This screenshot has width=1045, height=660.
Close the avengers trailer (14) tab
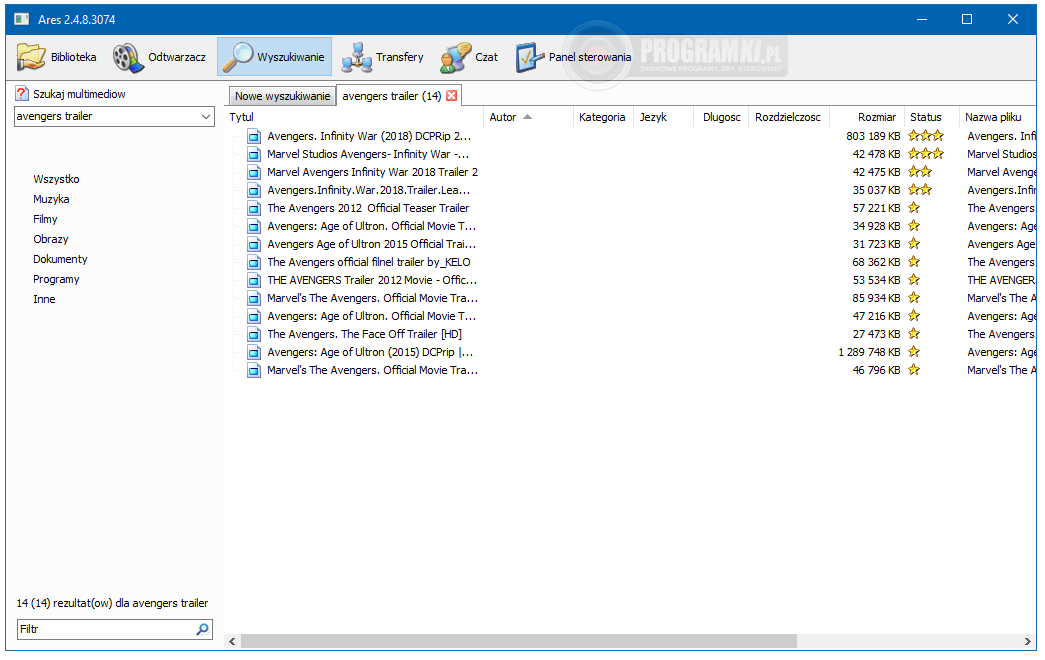pos(451,96)
